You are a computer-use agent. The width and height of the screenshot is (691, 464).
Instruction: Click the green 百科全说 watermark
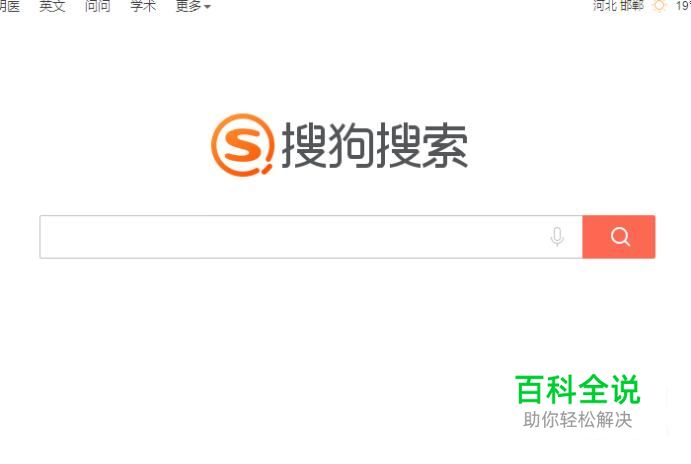(577, 389)
